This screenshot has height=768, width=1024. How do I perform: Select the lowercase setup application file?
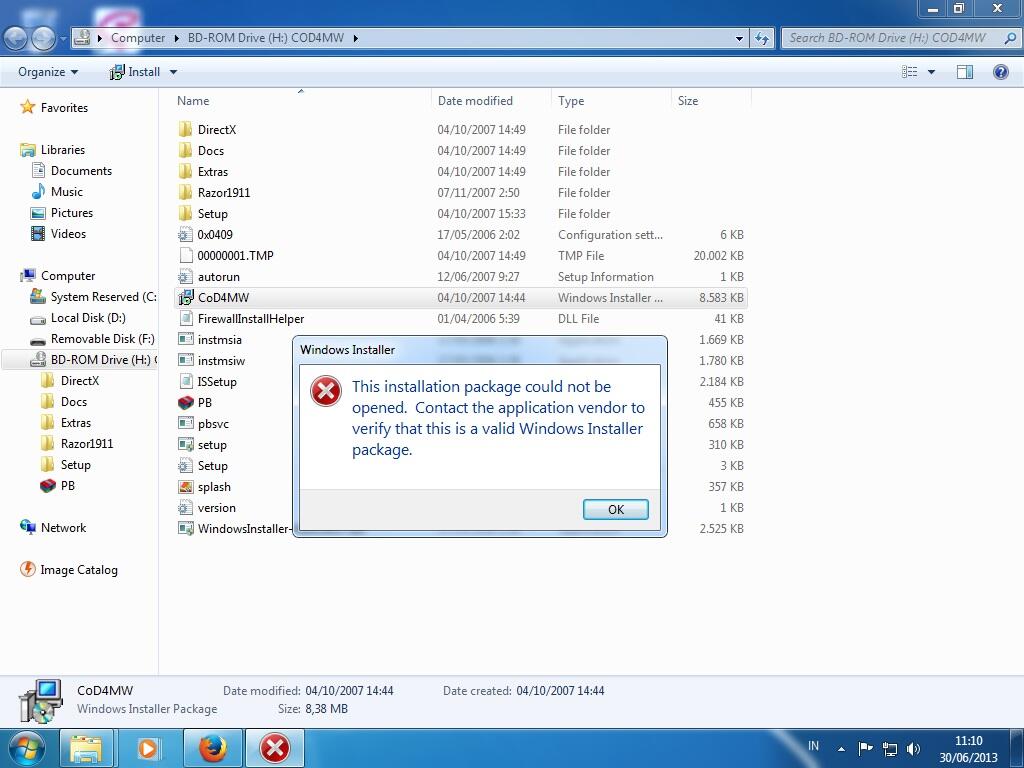click(x=212, y=444)
